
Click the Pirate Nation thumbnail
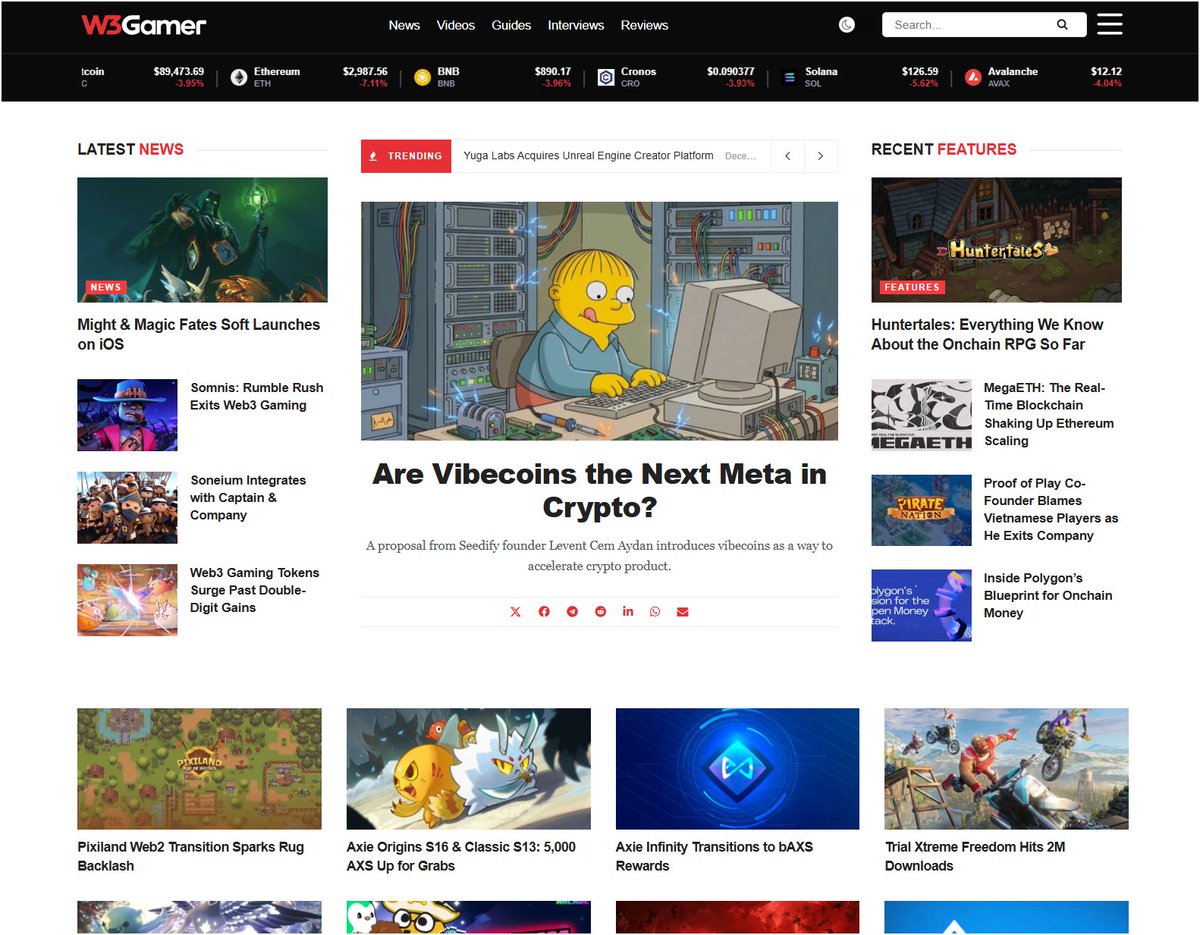[x=921, y=510]
